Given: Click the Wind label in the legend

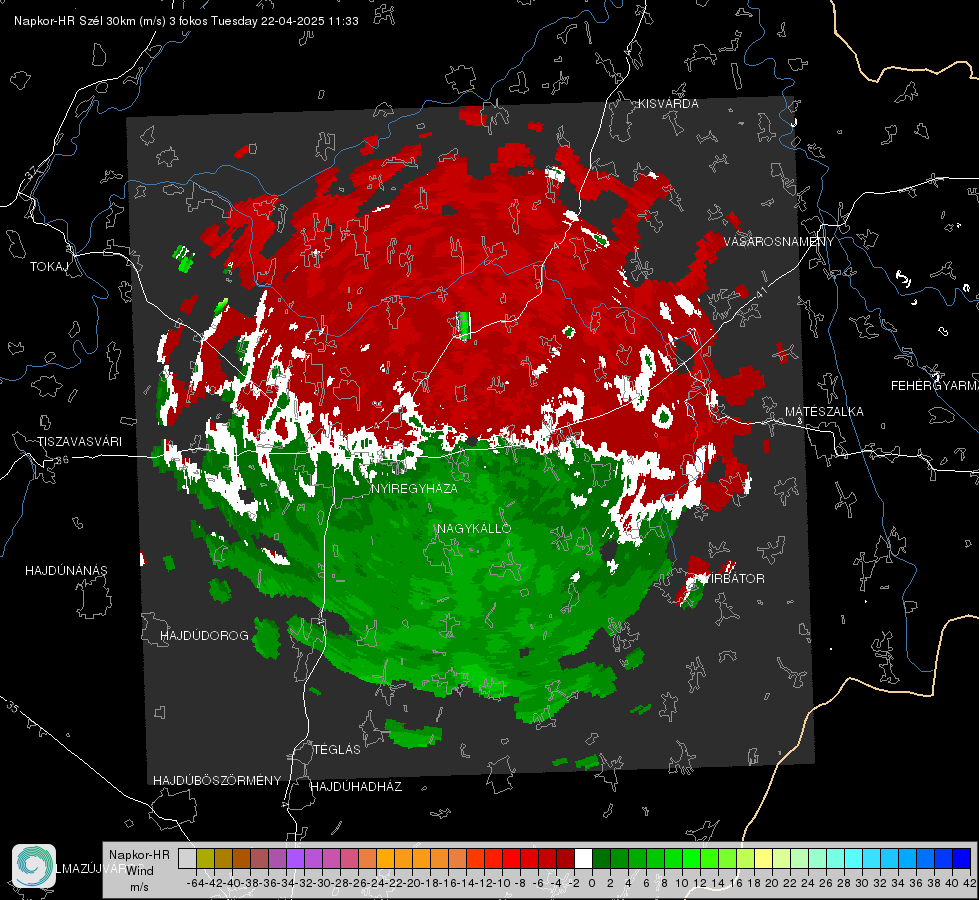Looking at the screenshot, I should pos(140,871).
